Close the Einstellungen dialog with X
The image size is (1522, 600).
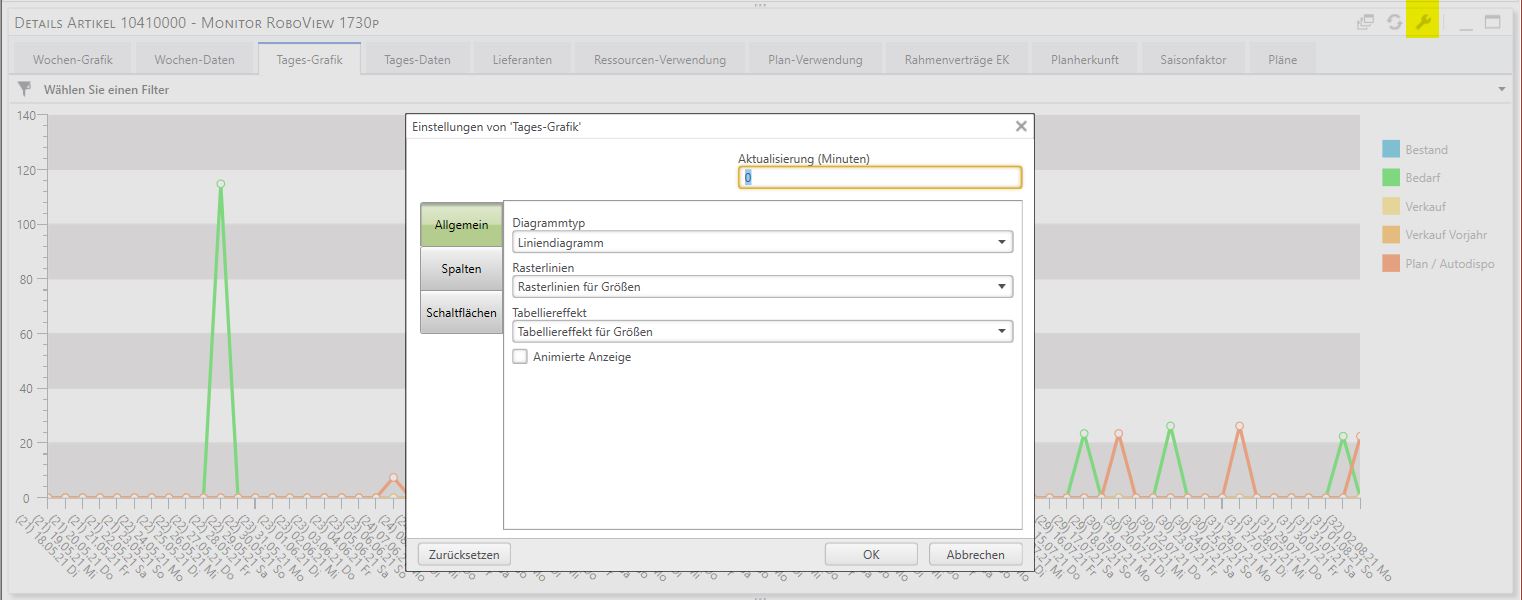[x=1021, y=127]
